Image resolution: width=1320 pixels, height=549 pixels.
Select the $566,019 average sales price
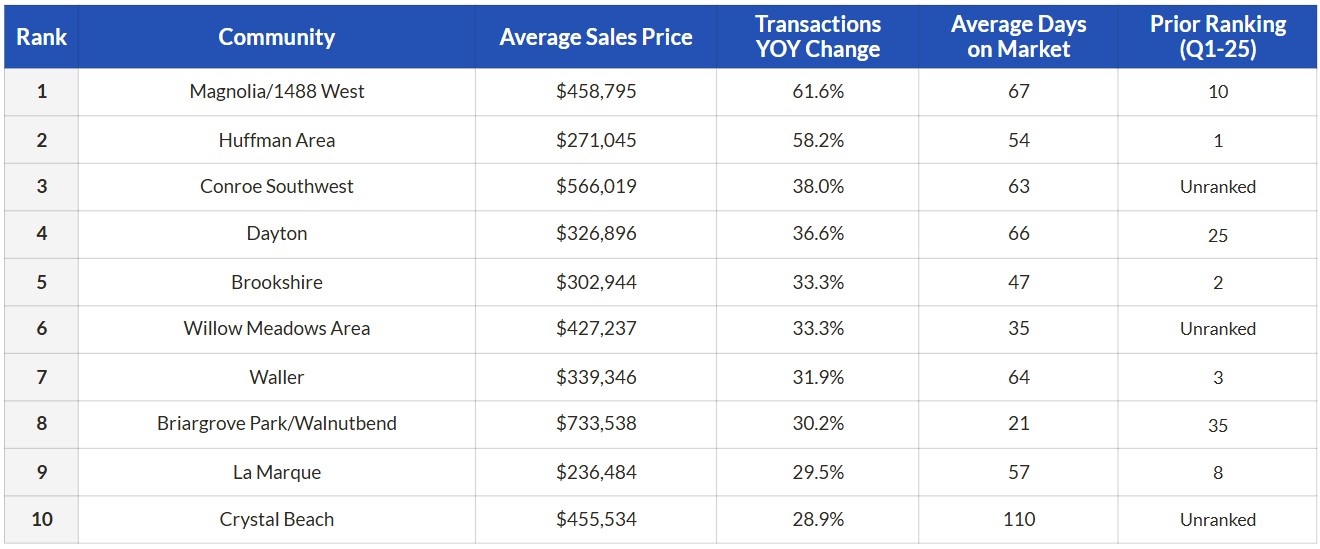596,186
